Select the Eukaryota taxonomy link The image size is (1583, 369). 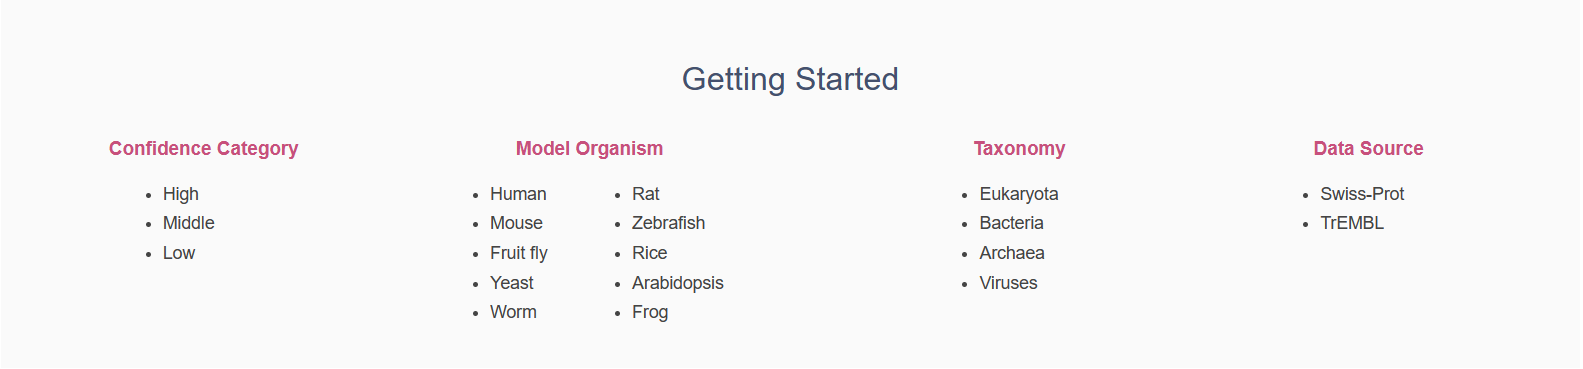1019,194
